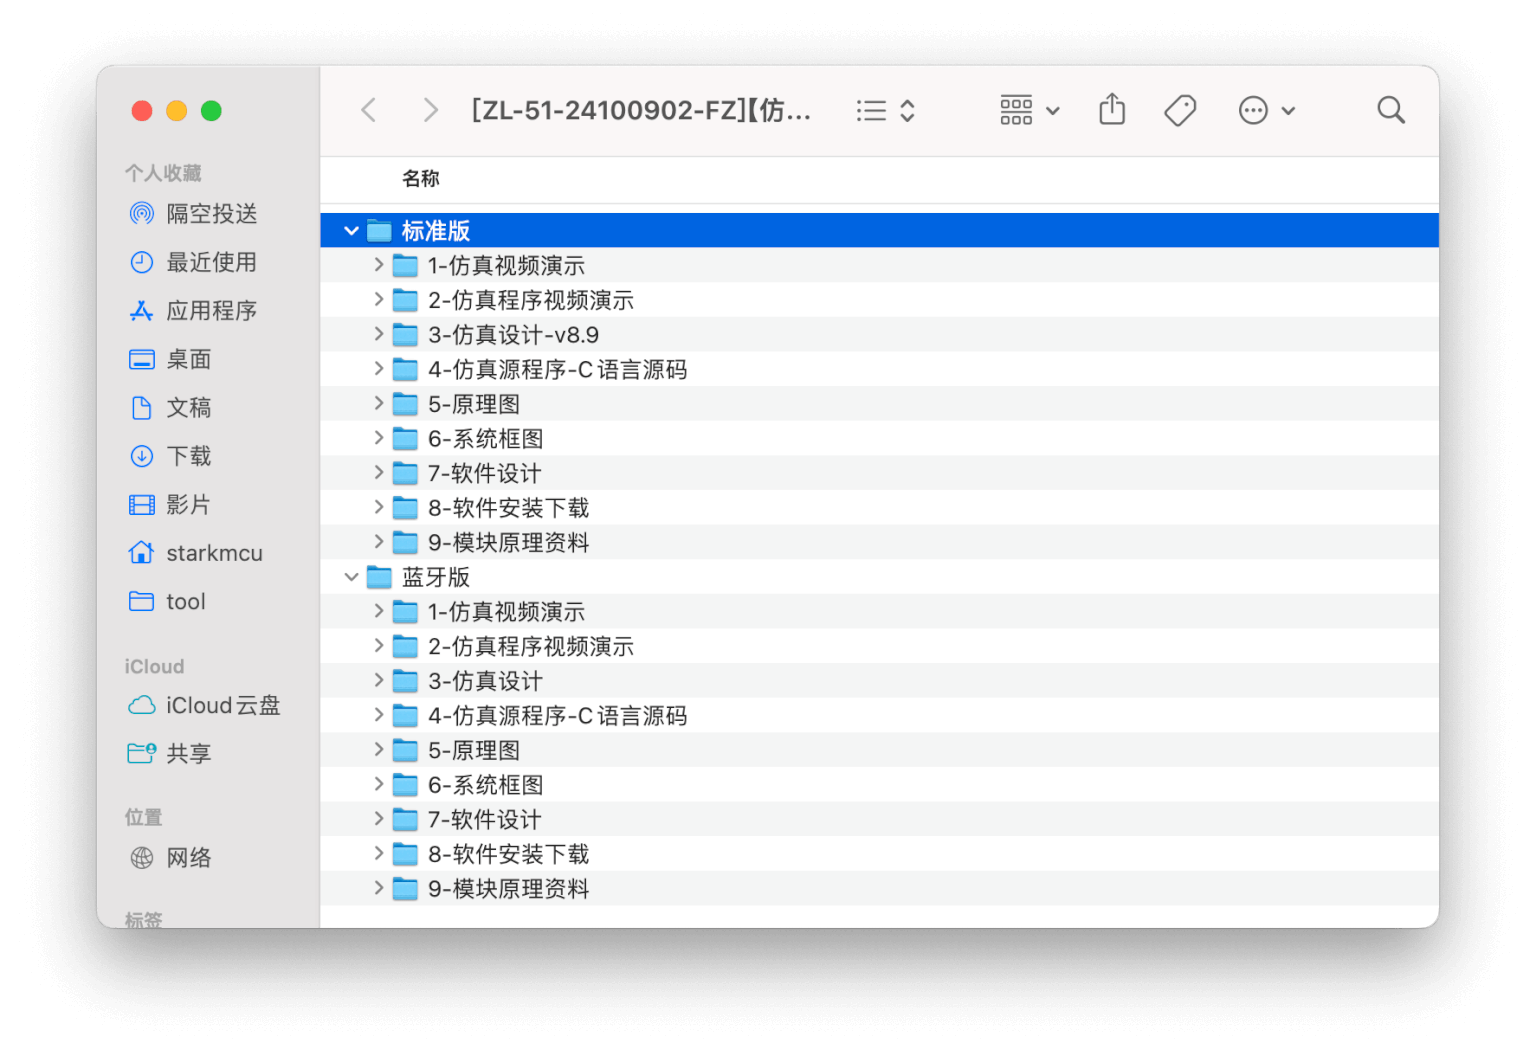Click the iCloud sidebar section header
The image size is (1536, 1056).
[x=154, y=666]
